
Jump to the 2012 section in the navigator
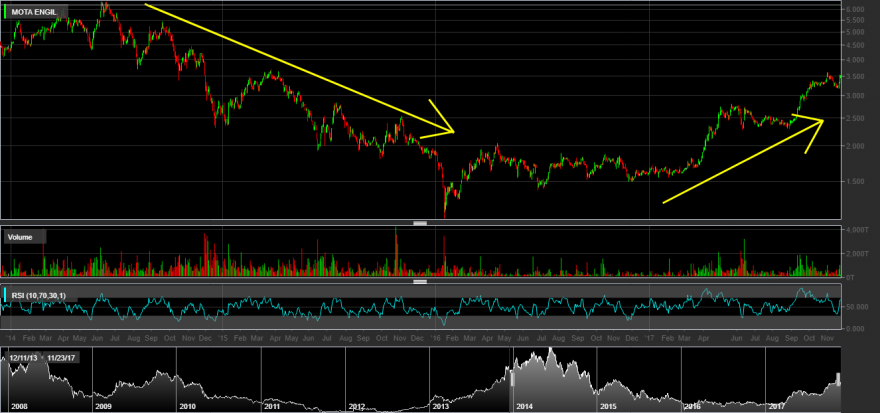[356, 406]
